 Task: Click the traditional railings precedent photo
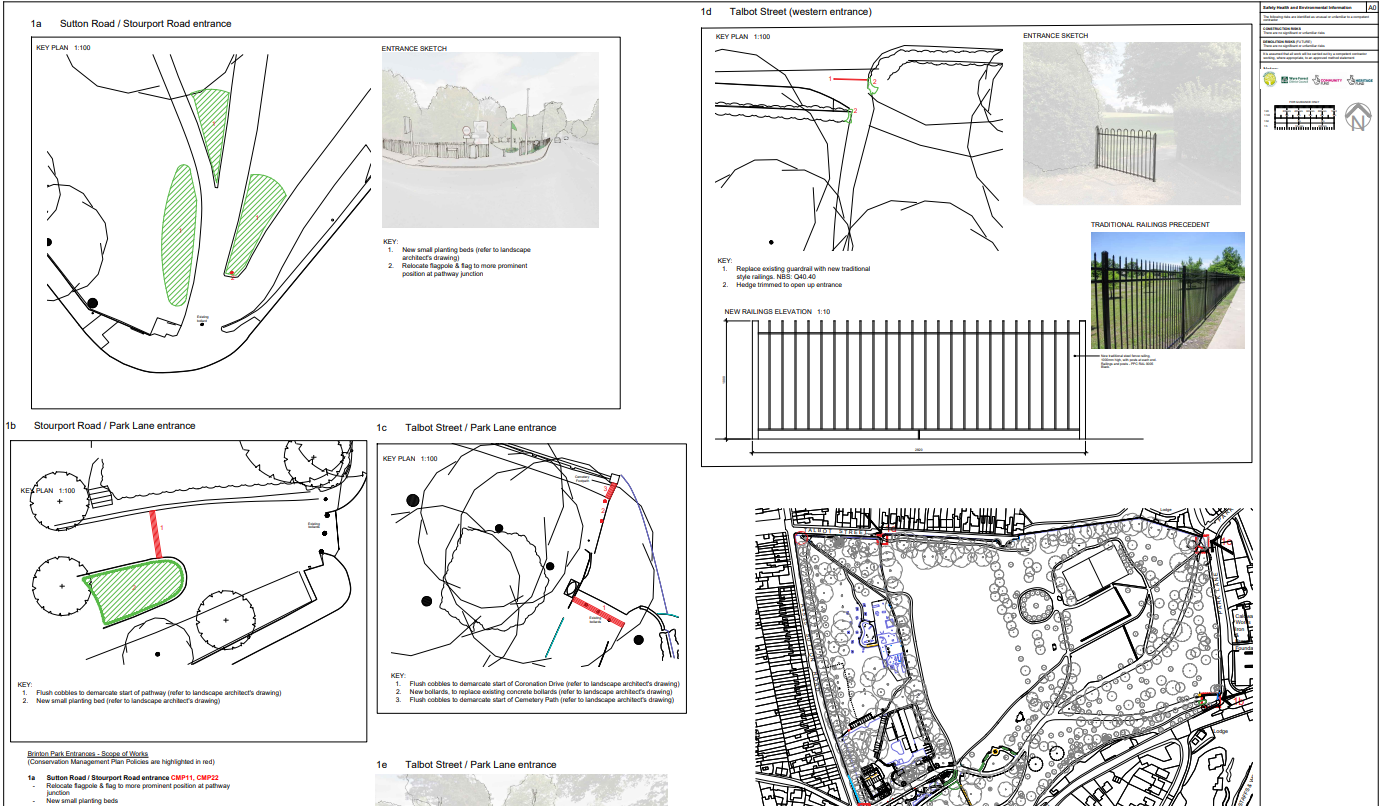(1167, 290)
